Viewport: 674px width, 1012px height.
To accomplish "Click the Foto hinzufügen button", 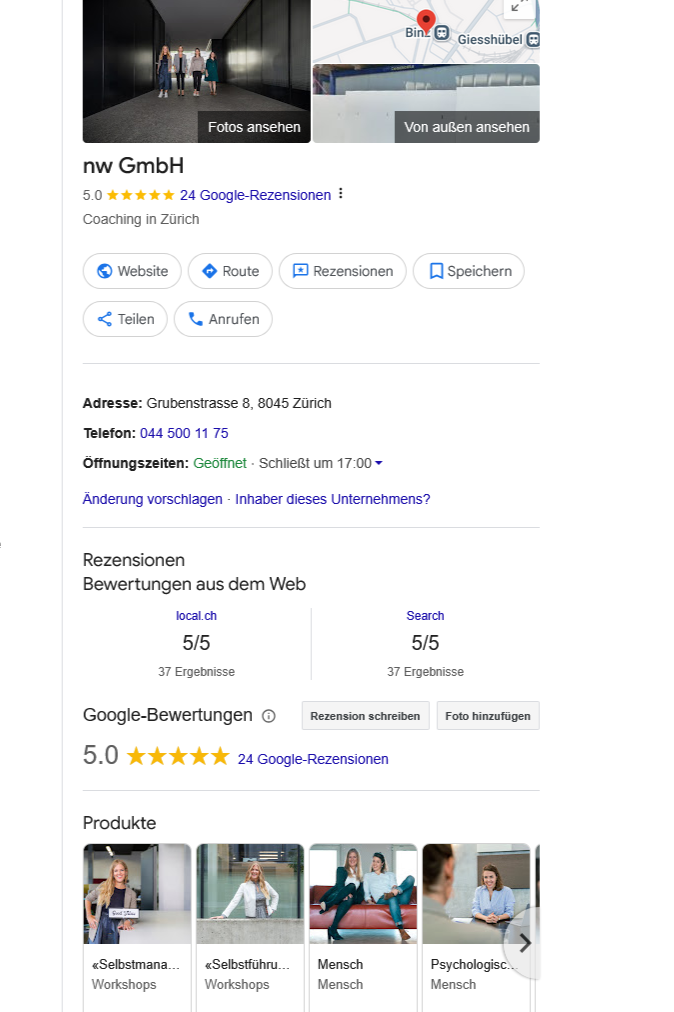I will coord(488,716).
